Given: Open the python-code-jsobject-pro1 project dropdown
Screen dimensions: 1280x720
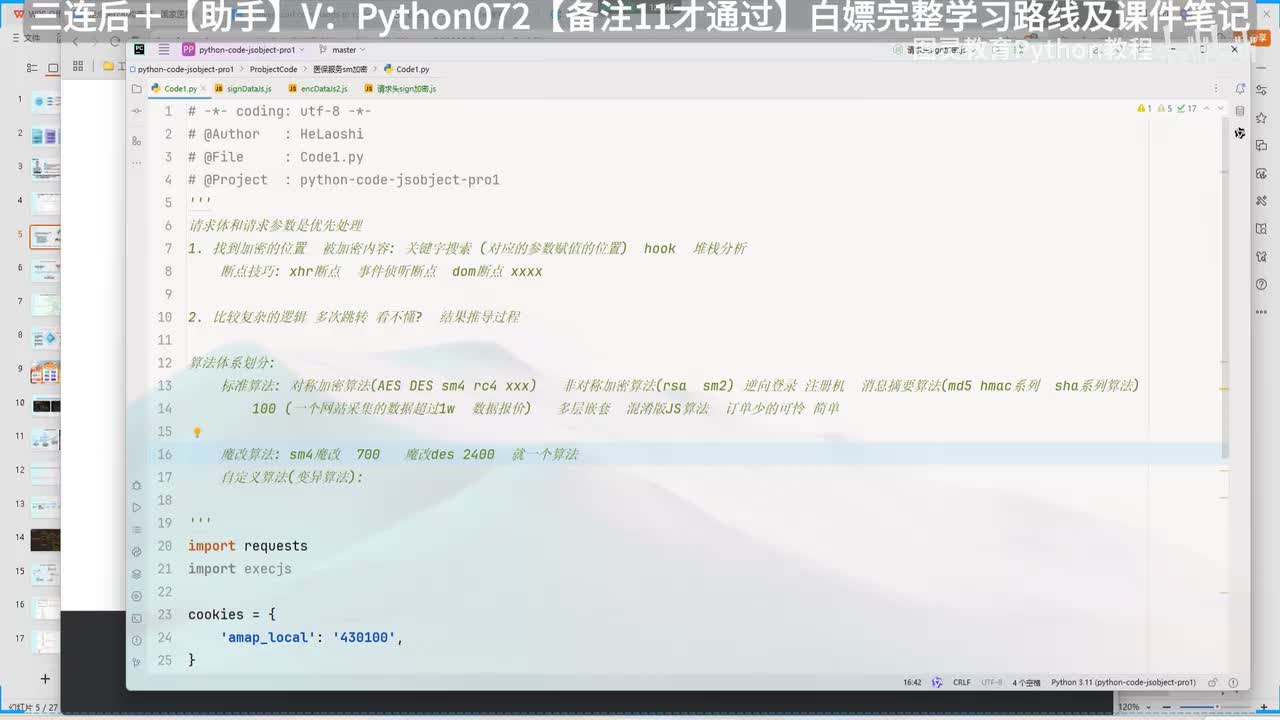Looking at the screenshot, I should (245, 49).
